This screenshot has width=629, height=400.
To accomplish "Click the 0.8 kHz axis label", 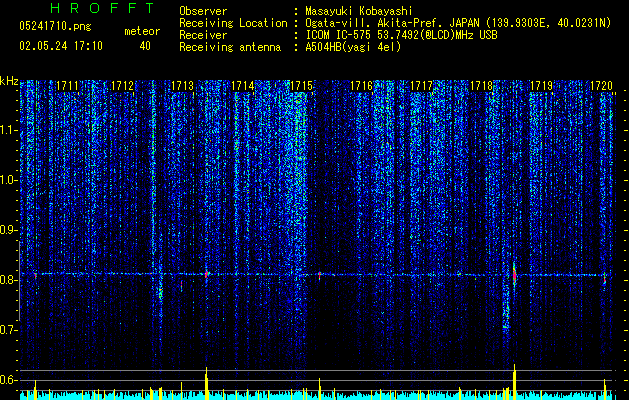I will tap(9, 280).
